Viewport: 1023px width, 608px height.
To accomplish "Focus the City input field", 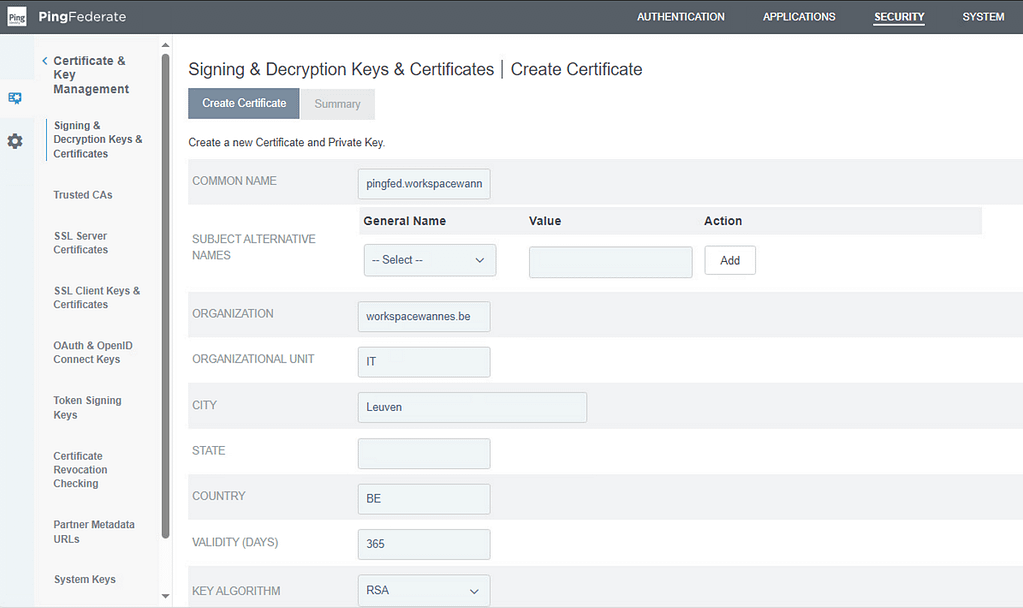I will 472,407.
